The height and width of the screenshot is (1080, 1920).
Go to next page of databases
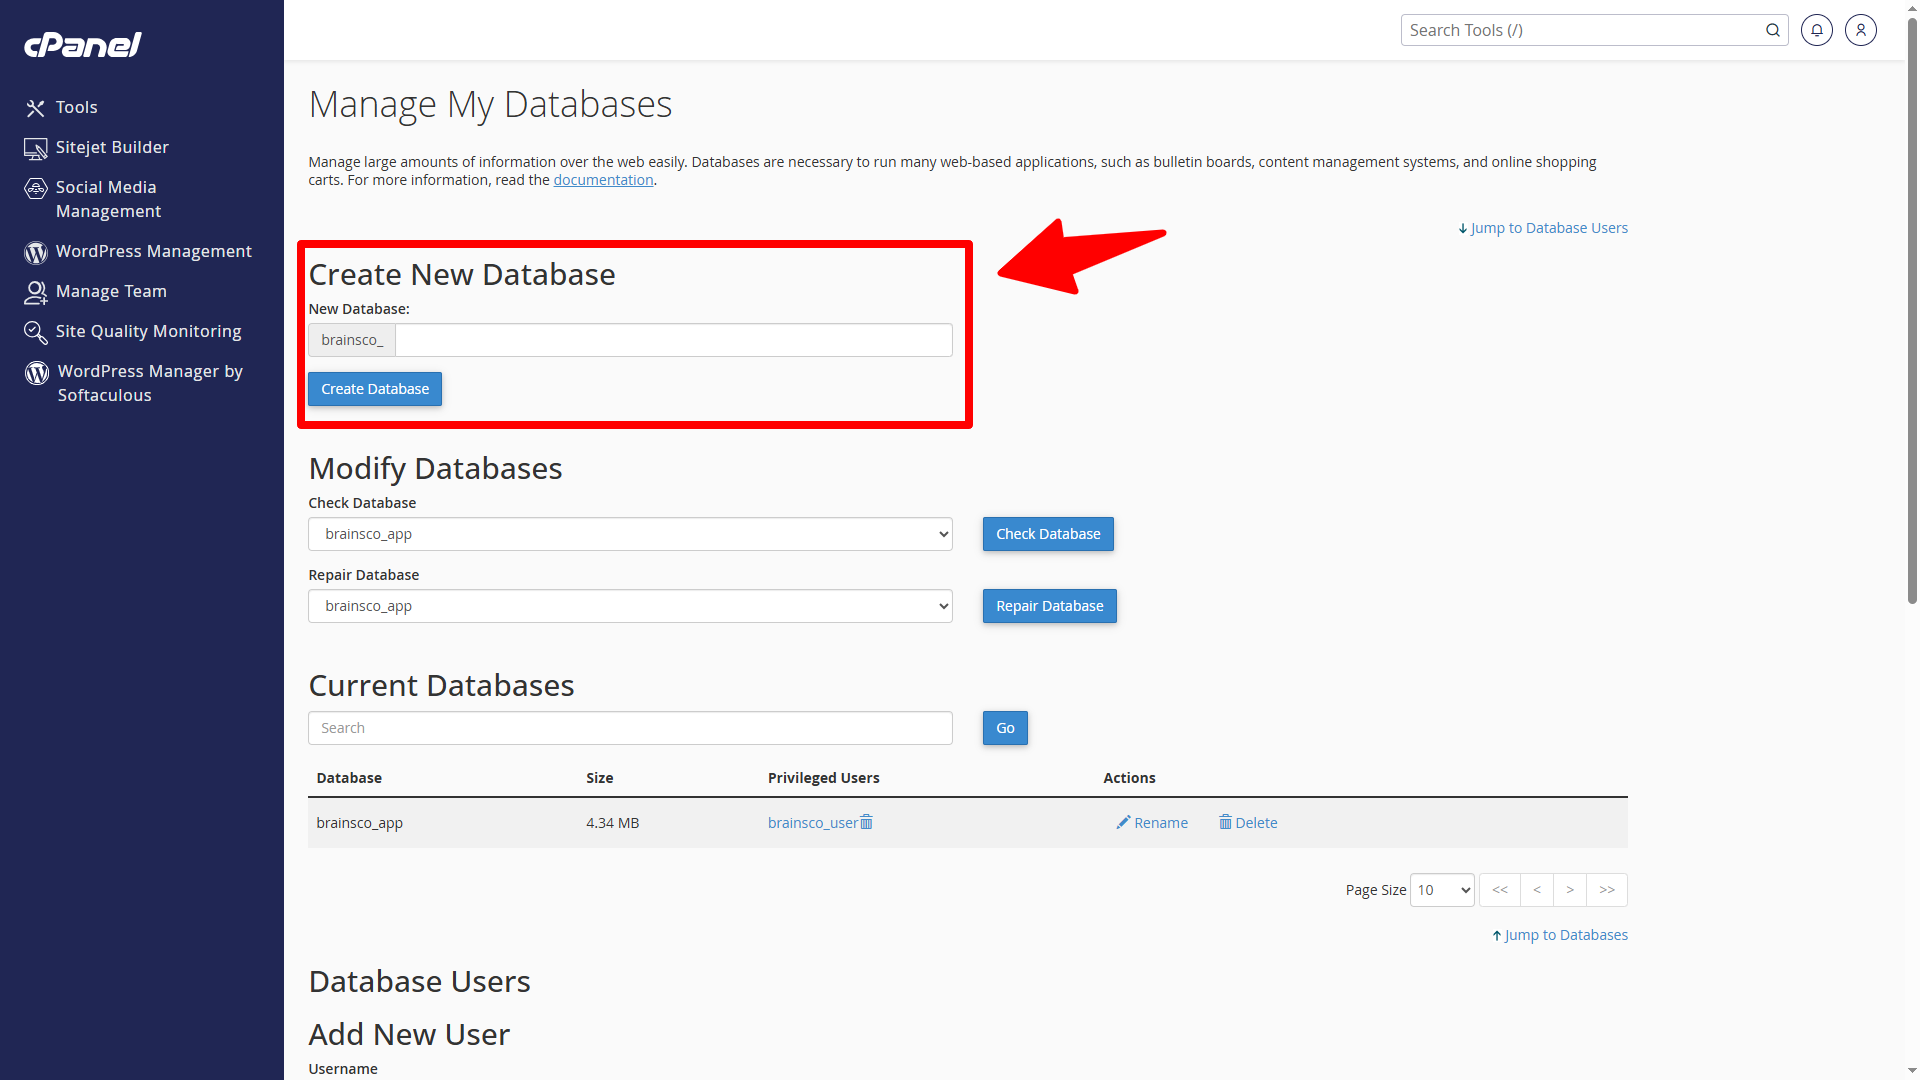point(1570,890)
